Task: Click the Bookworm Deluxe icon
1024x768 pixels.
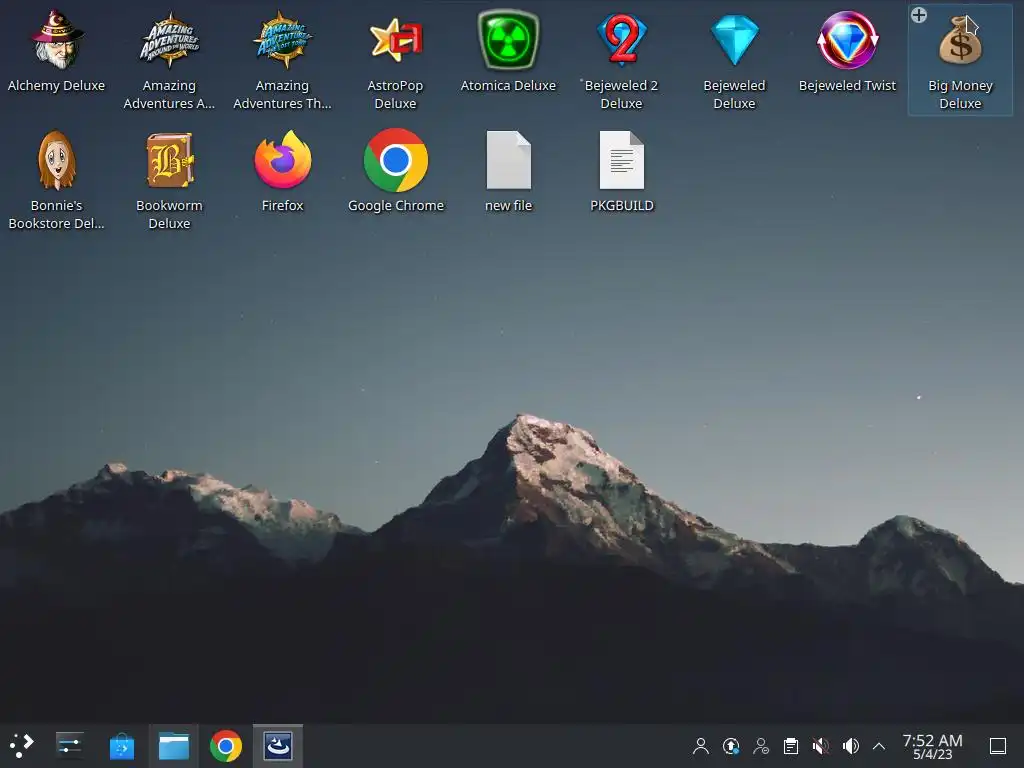Action: 170,161
